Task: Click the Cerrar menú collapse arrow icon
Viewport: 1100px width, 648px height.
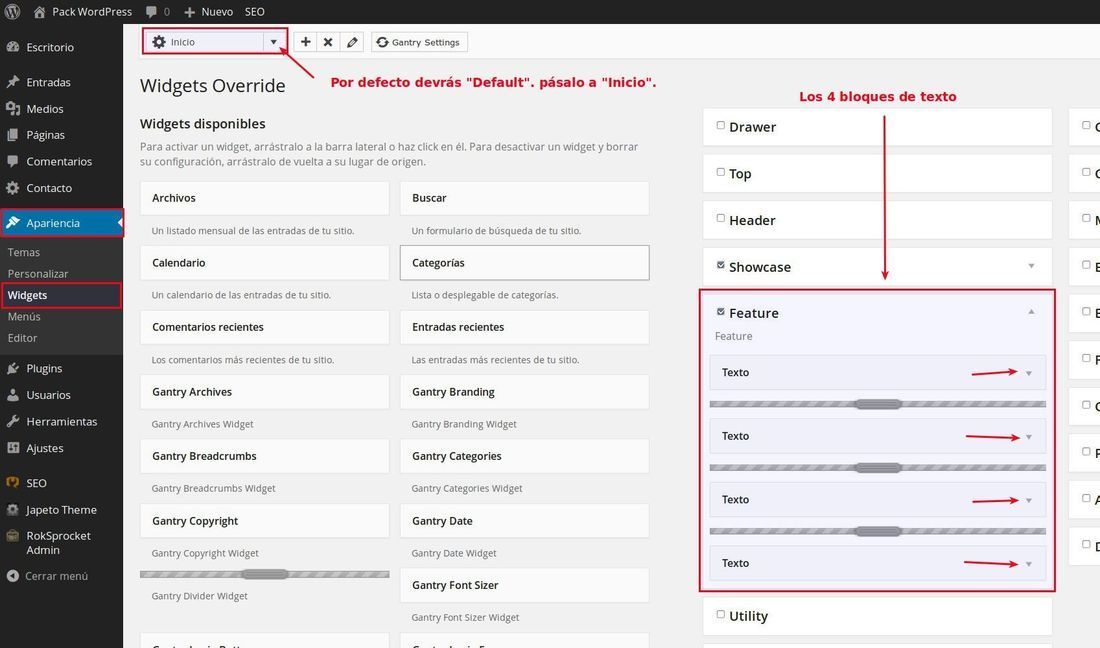Action: [x=13, y=576]
